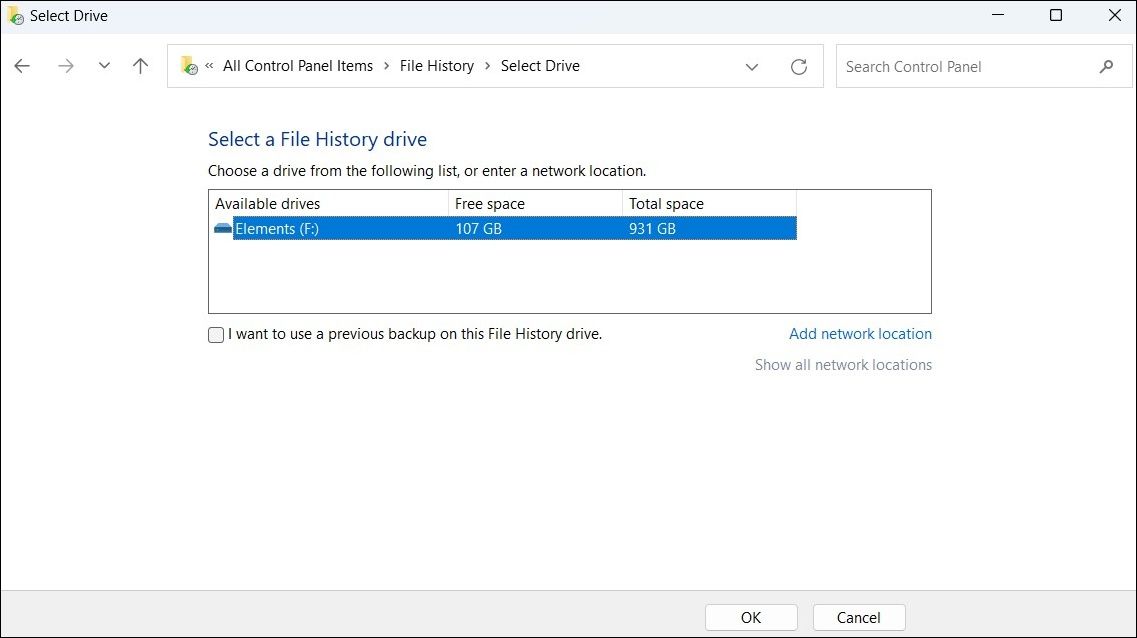This screenshot has width=1137, height=638.
Task: Click the 931 GB total space value
Action: 652,228
